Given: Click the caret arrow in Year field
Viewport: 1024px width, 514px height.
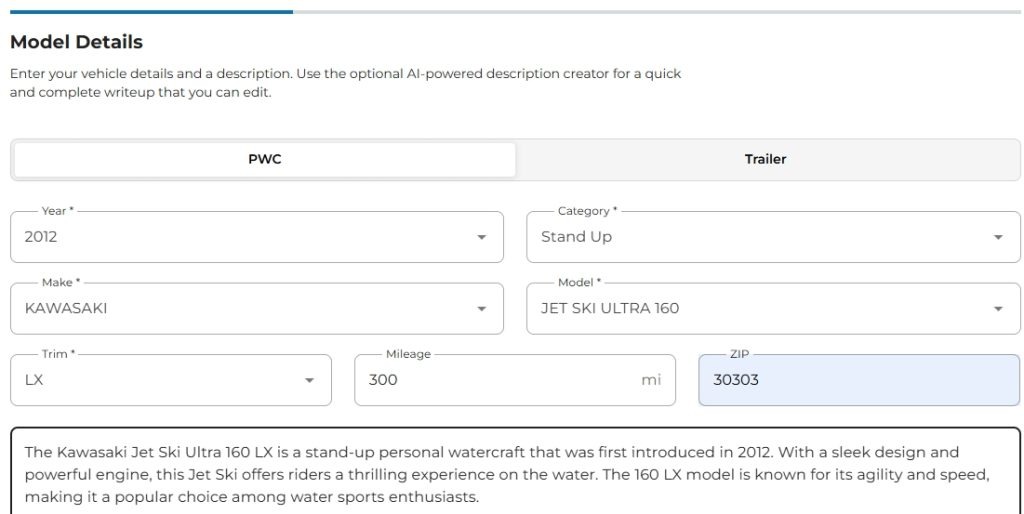Looking at the screenshot, I should click(482, 238).
